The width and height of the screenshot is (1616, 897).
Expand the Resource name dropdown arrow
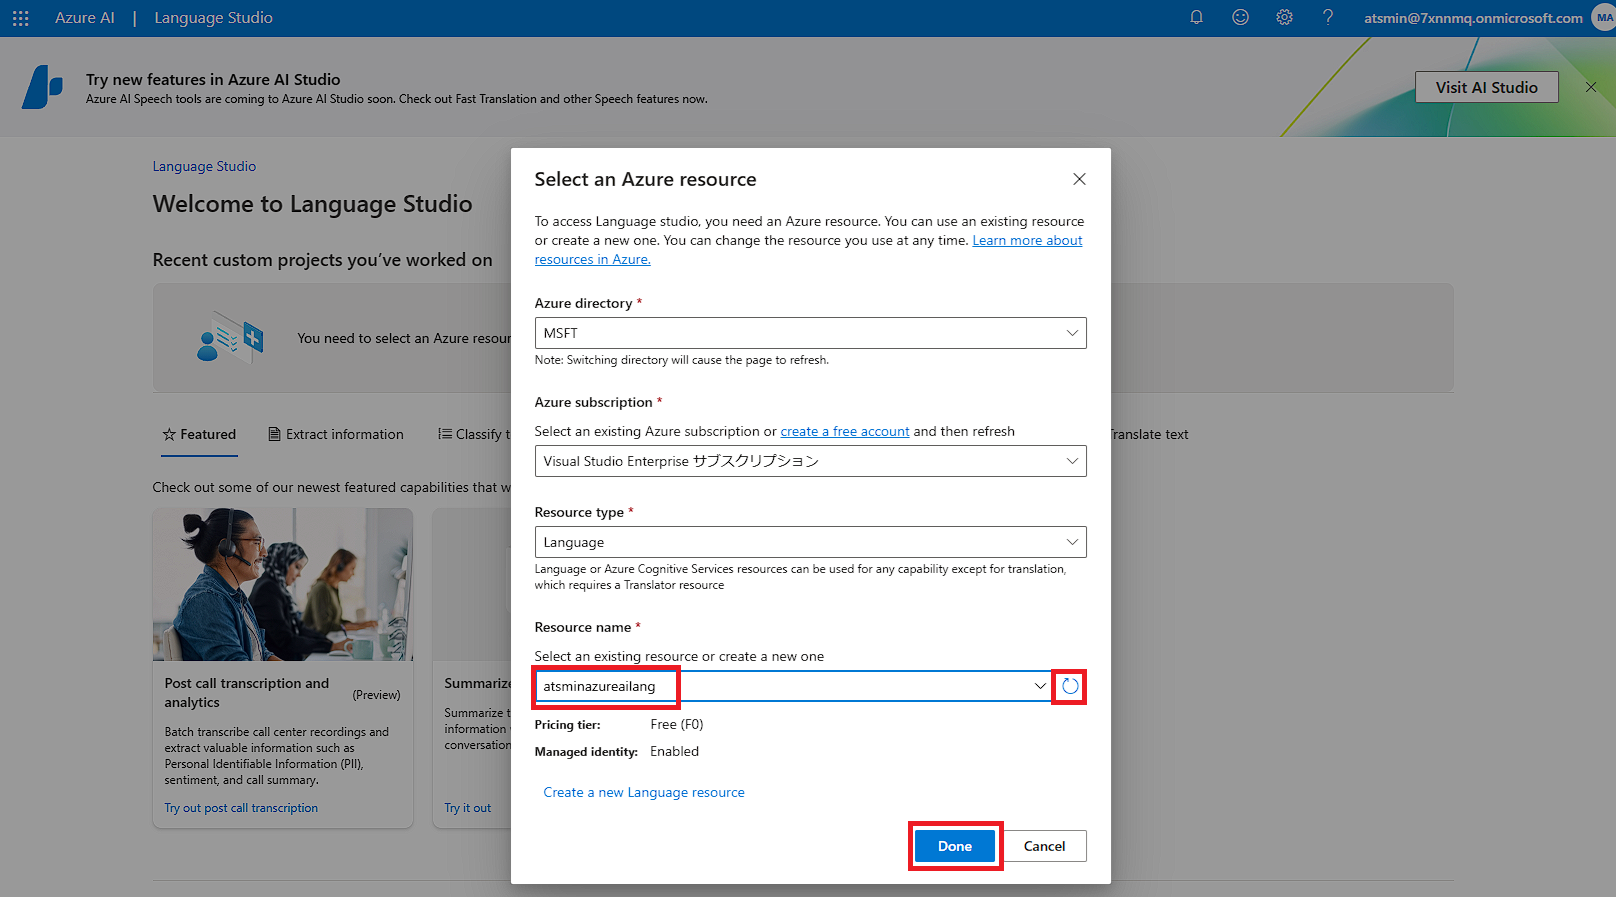pyautogui.click(x=1040, y=686)
